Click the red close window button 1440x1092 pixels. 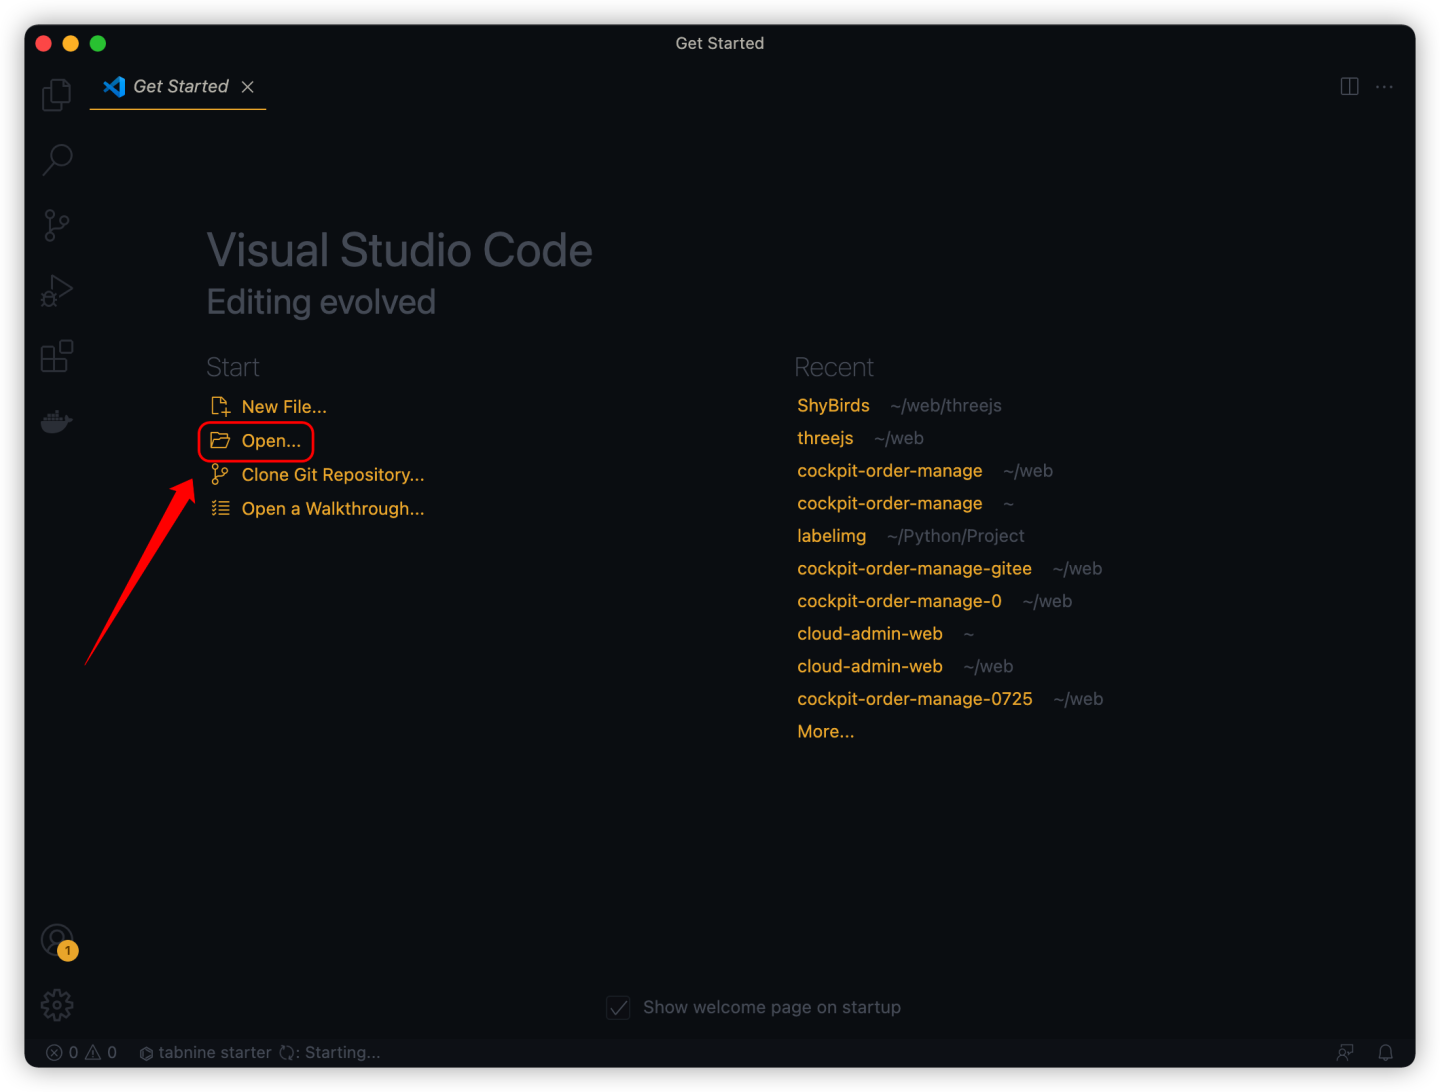[43, 43]
